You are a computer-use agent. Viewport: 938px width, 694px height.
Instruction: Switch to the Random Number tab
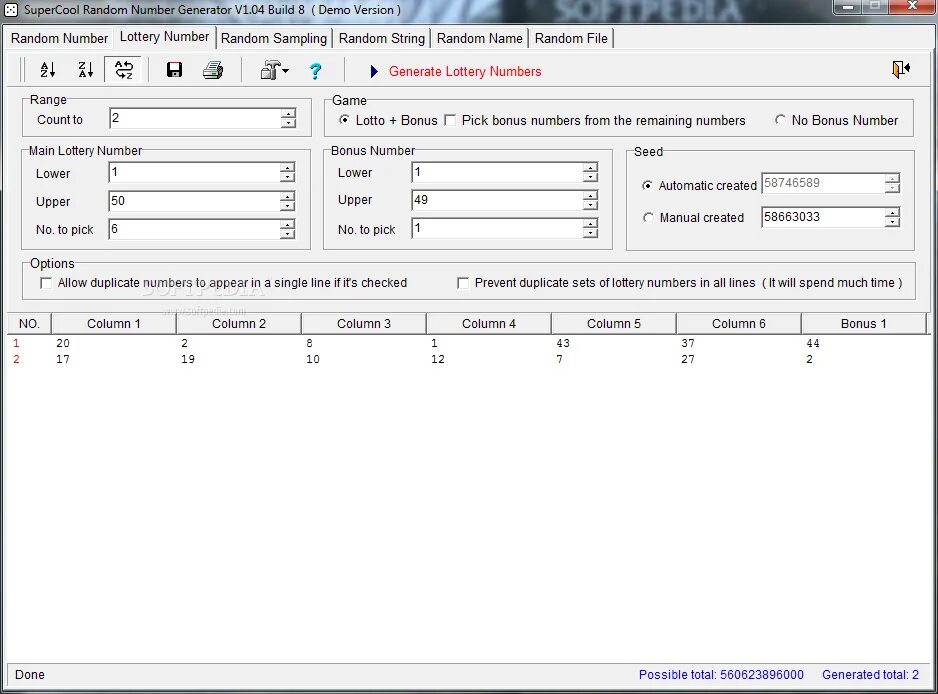[x=59, y=38]
